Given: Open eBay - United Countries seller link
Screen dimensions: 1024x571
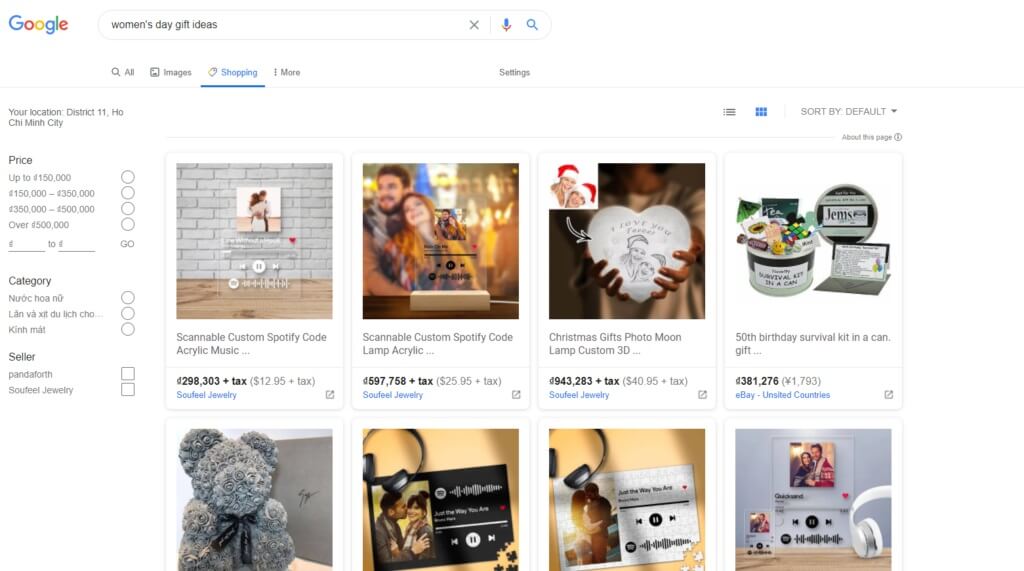Looking at the screenshot, I should pos(782,395).
